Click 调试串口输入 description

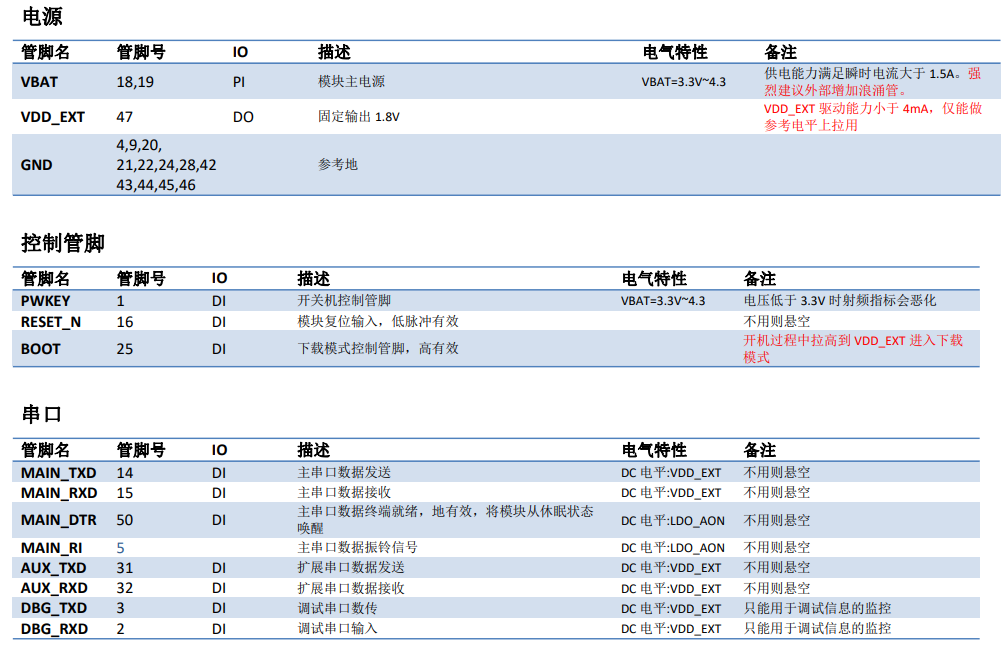(337, 628)
